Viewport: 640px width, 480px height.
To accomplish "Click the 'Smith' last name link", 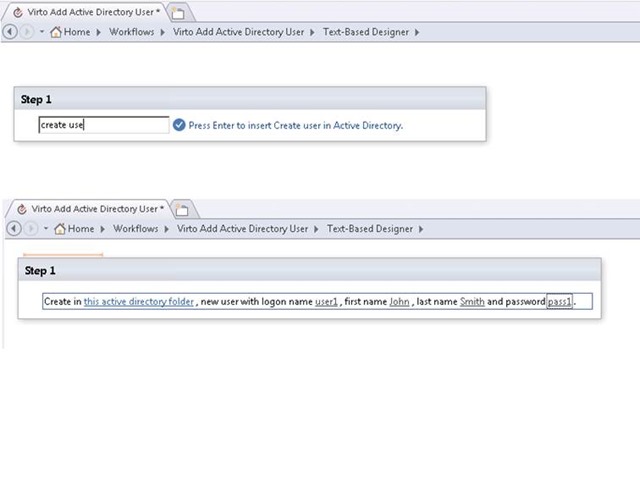I will (x=472, y=301).
